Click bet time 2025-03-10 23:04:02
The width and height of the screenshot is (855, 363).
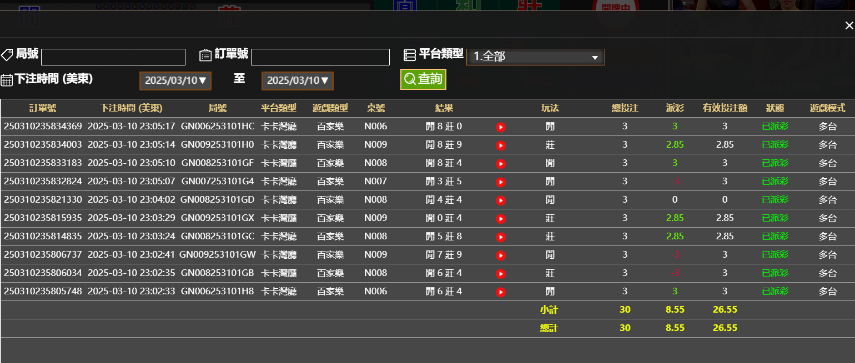point(131,200)
